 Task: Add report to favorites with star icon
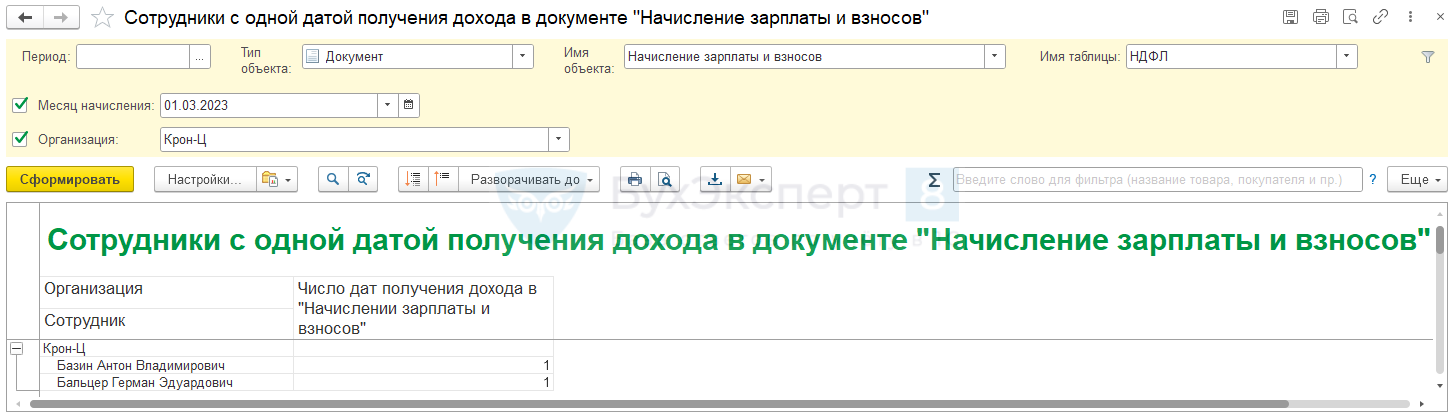point(102,17)
